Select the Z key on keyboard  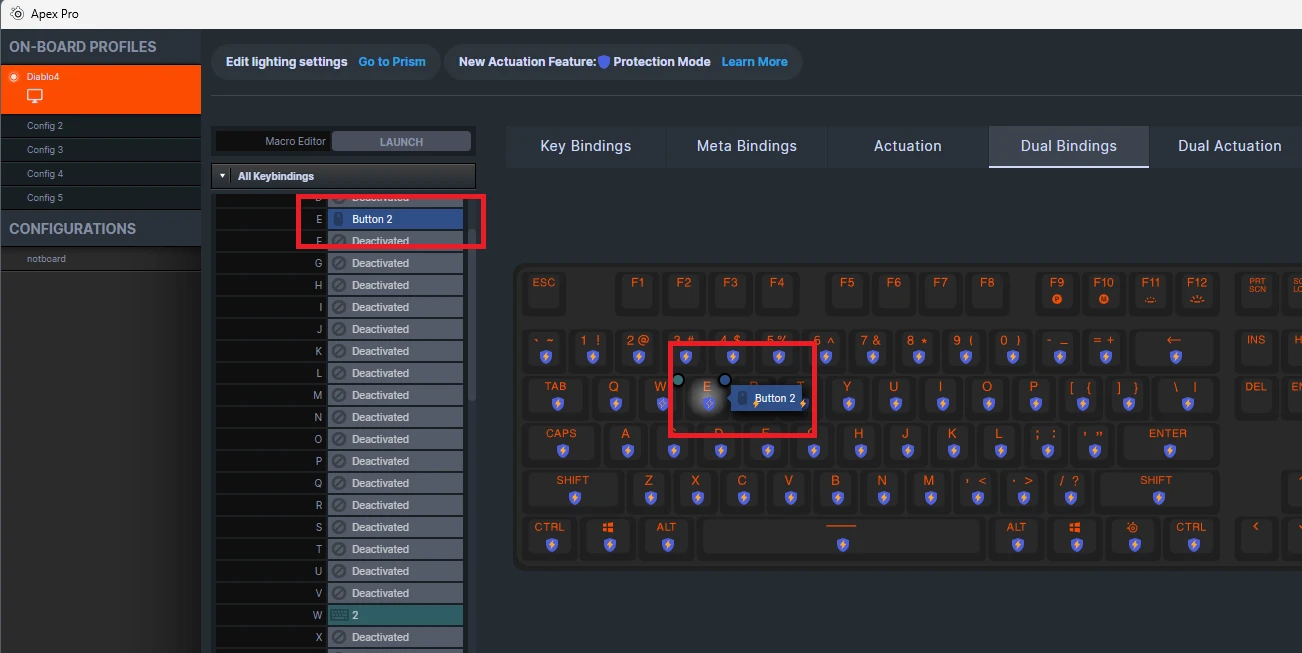[x=649, y=490]
